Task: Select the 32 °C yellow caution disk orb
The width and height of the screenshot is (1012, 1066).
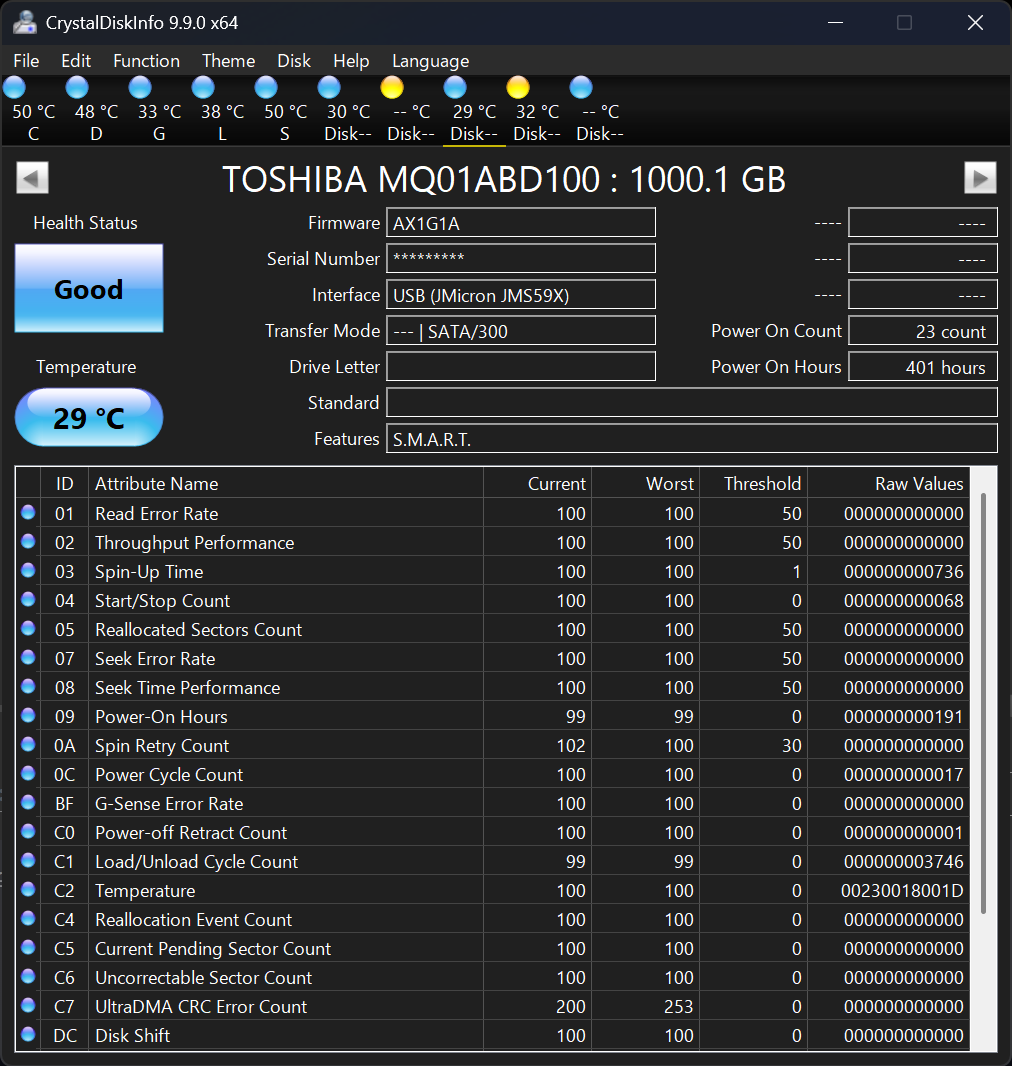Action: (x=518, y=88)
